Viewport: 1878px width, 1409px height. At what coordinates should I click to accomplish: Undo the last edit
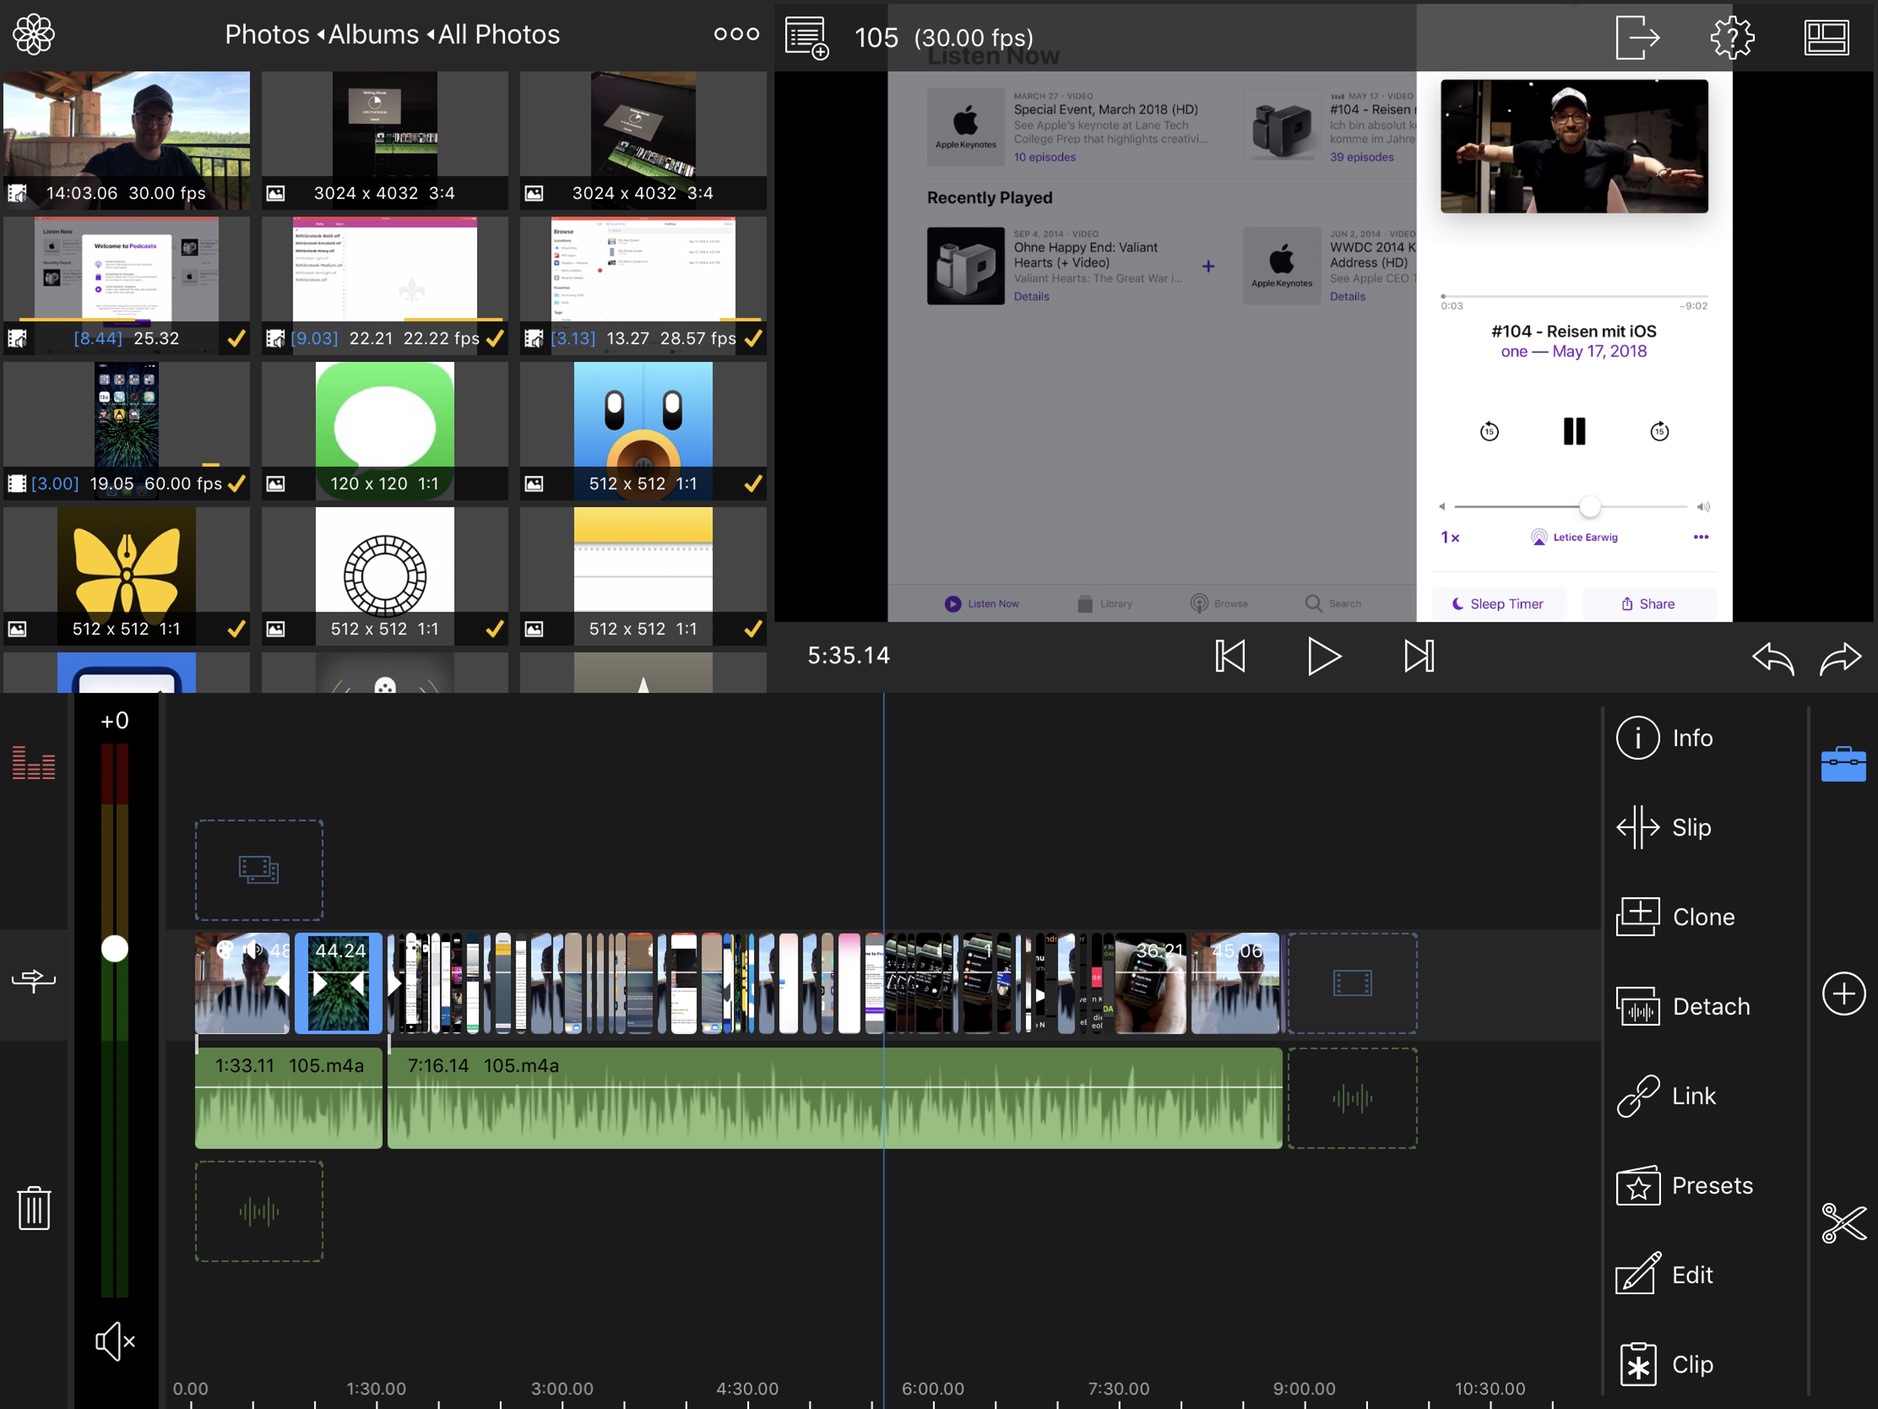pos(1773,657)
